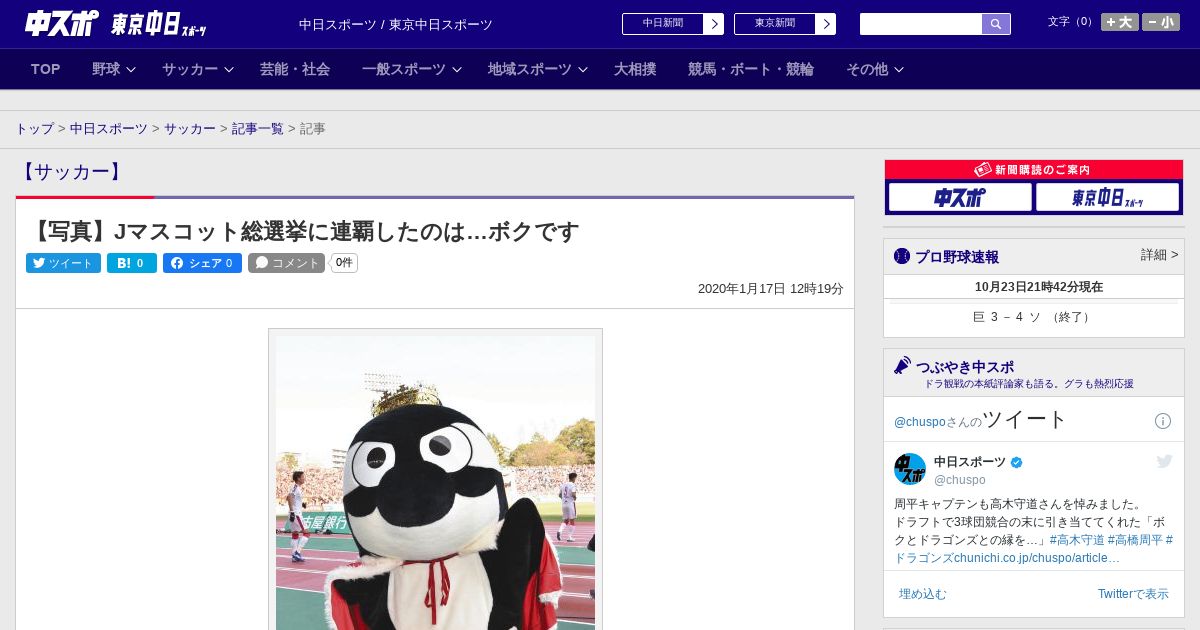The width and height of the screenshot is (1200, 630).
Task: Click the トップ breadcrumb link
Action: coord(35,129)
